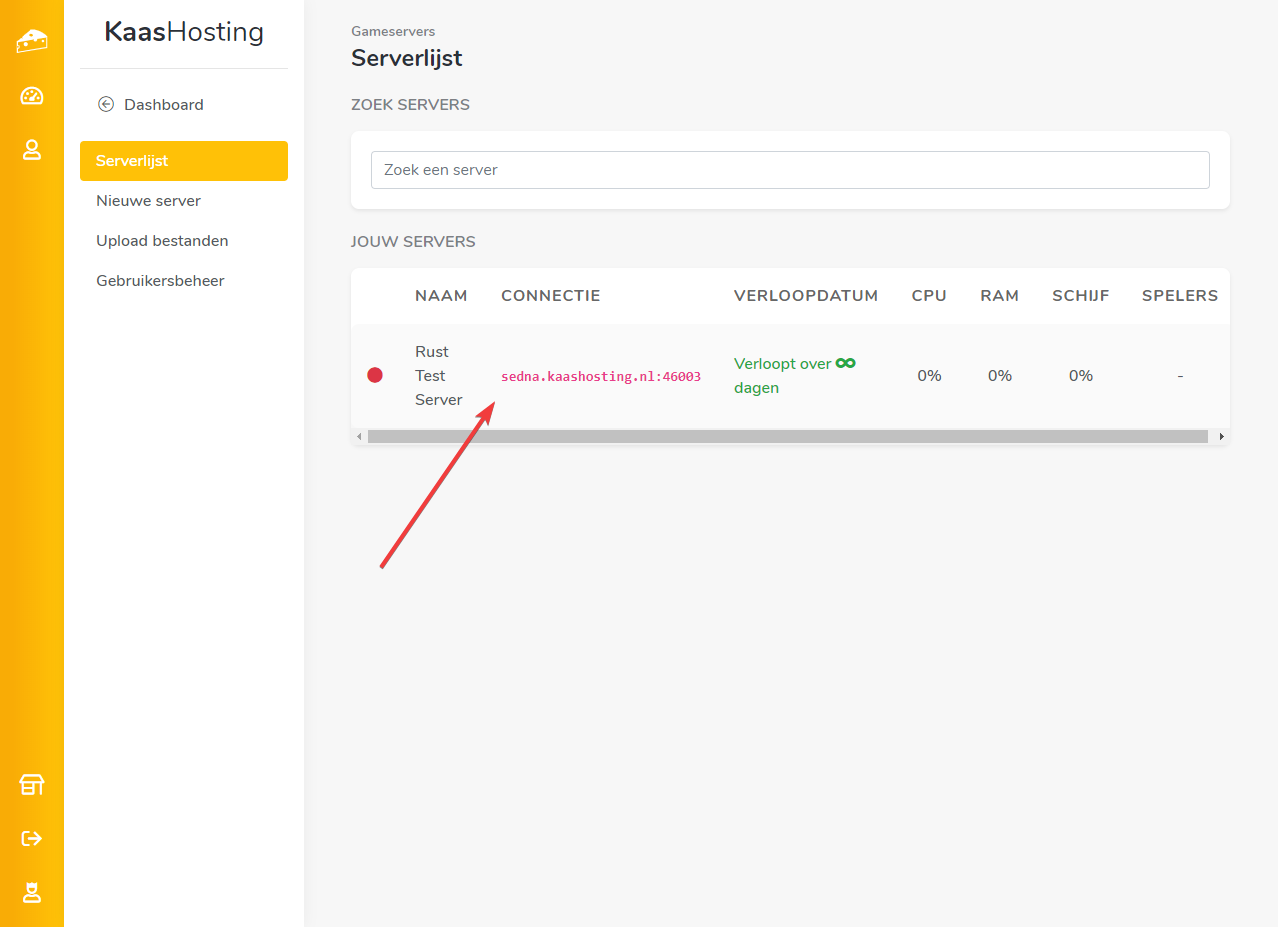Click the cheese logo icon

click(32, 41)
